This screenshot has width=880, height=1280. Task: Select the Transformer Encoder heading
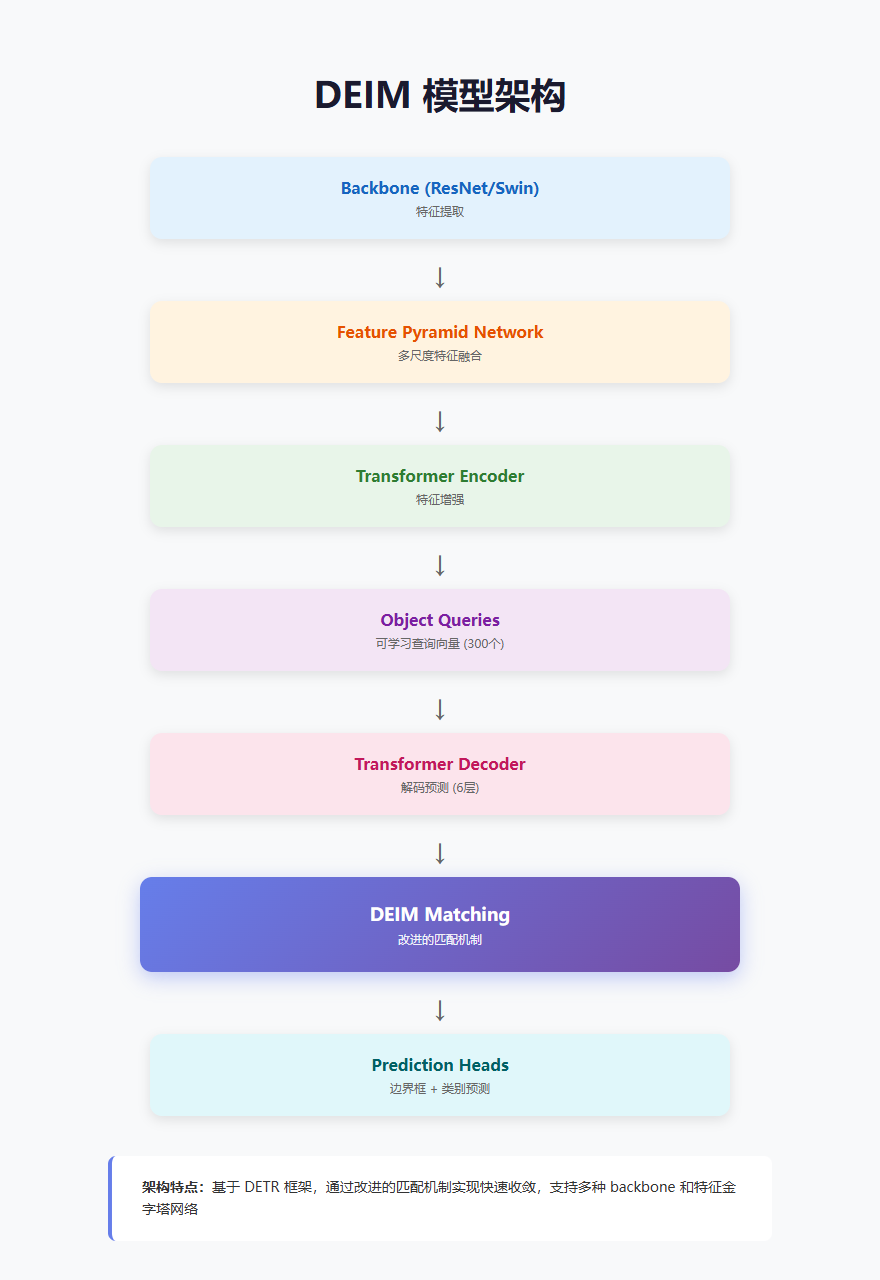[440, 476]
